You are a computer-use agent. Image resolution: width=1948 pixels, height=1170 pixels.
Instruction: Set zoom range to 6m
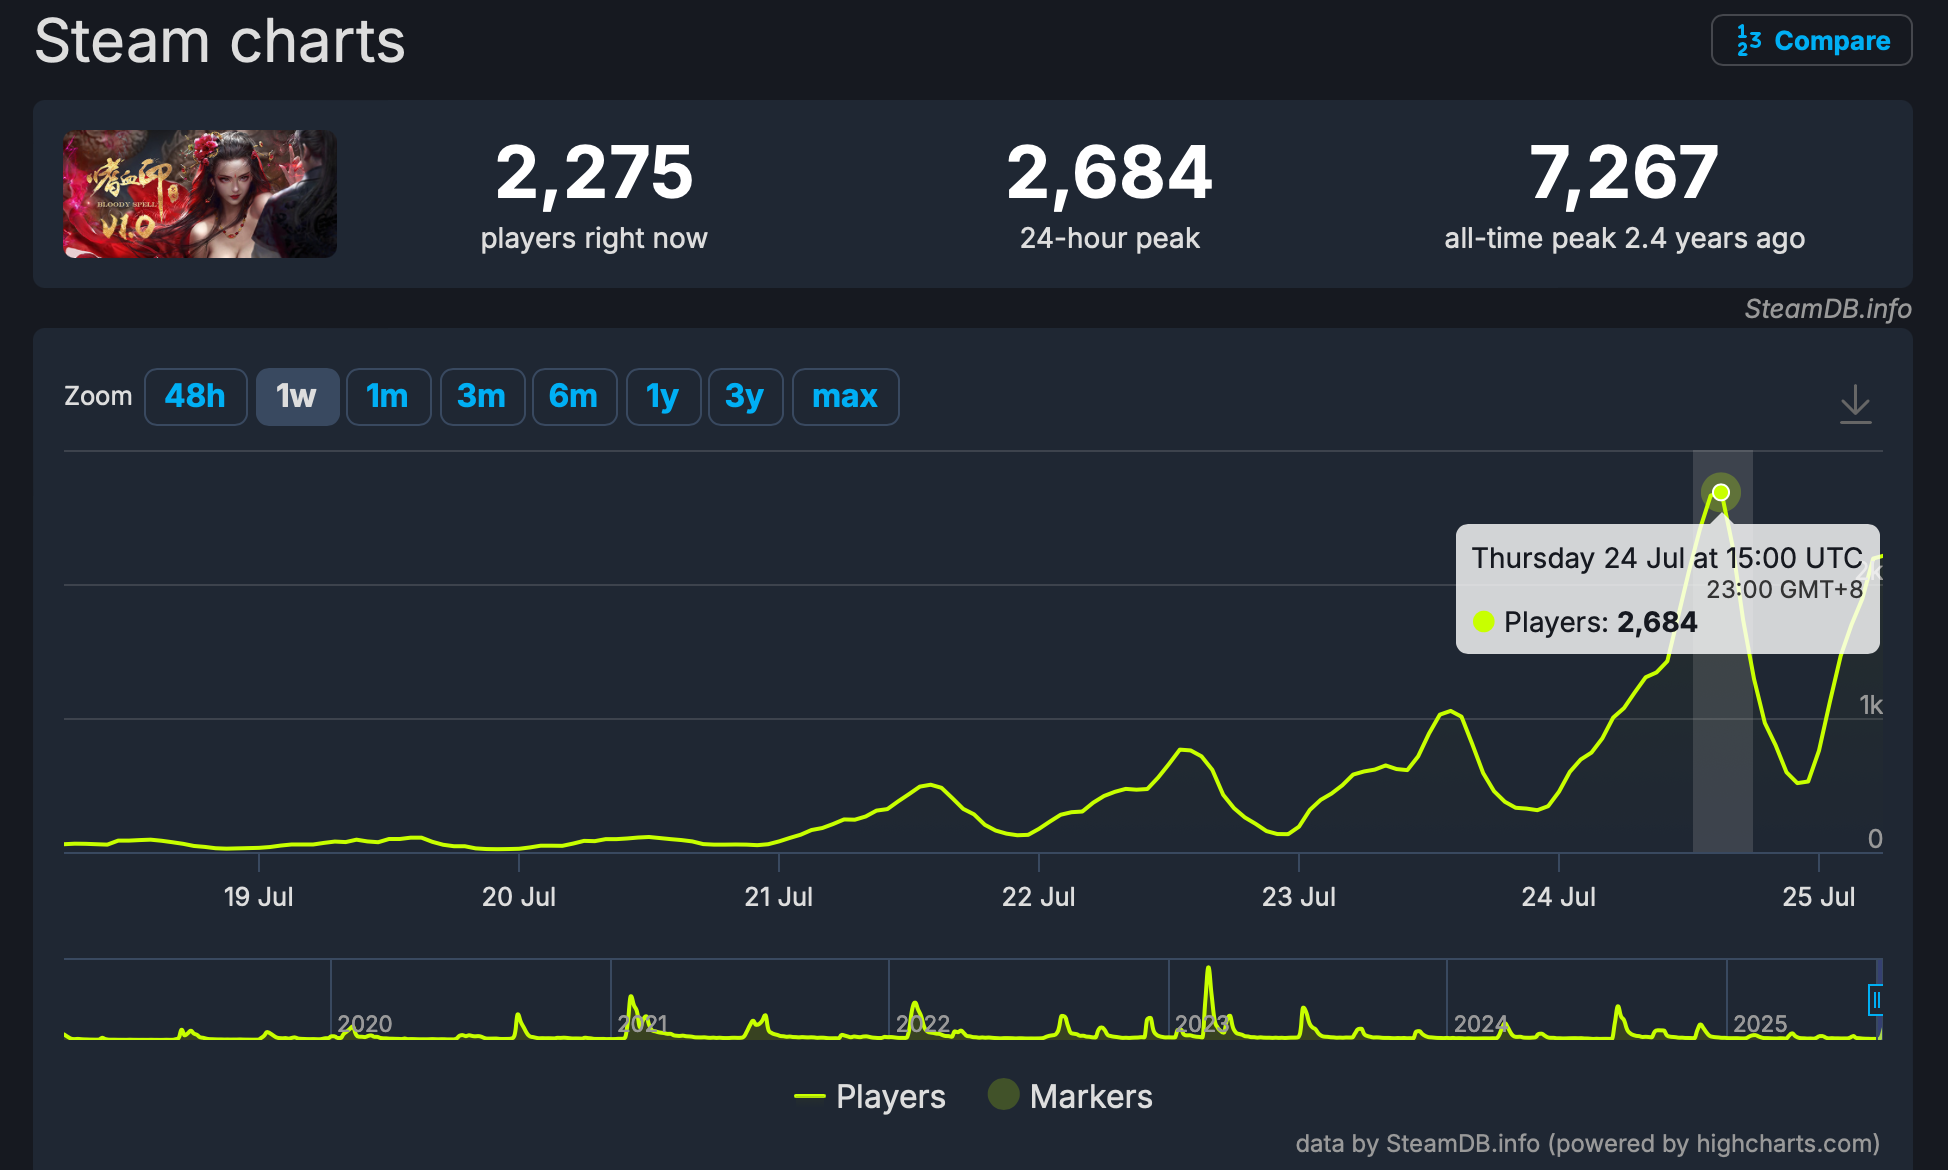[x=574, y=396]
